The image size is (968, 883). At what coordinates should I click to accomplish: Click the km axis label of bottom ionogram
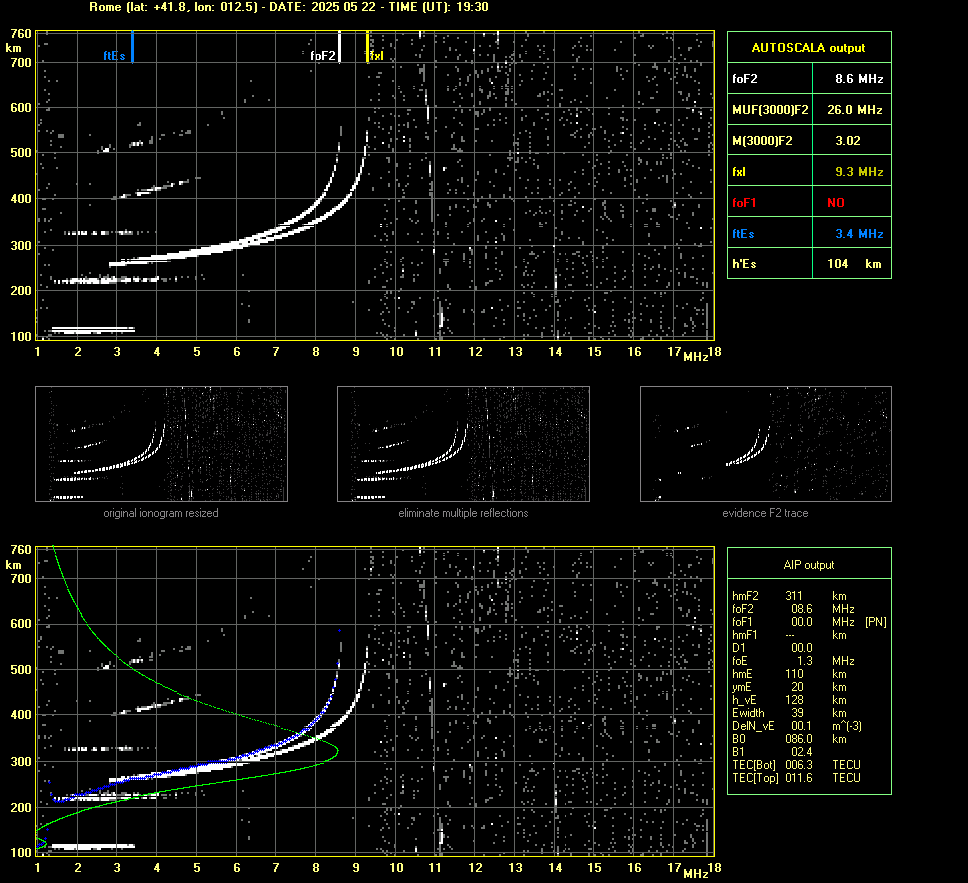click(14, 564)
